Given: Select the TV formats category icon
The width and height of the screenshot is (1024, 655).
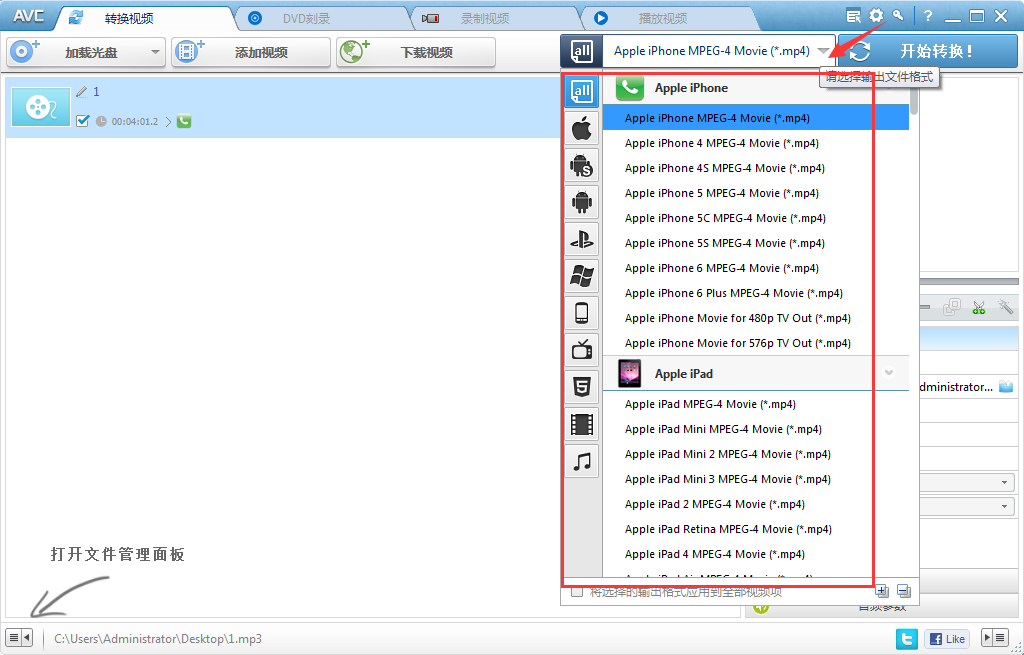Looking at the screenshot, I should point(581,351).
